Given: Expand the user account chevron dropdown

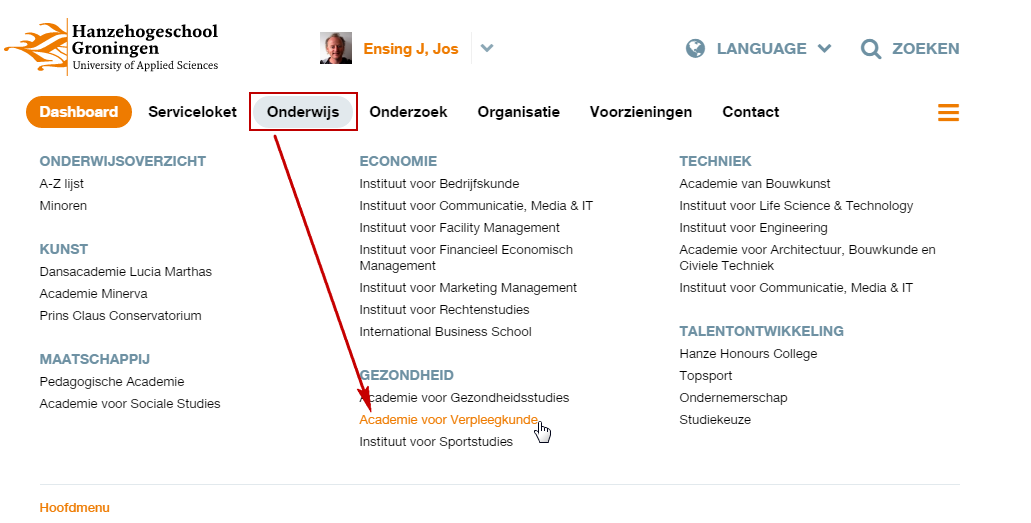Looking at the screenshot, I should [x=487, y=48].
